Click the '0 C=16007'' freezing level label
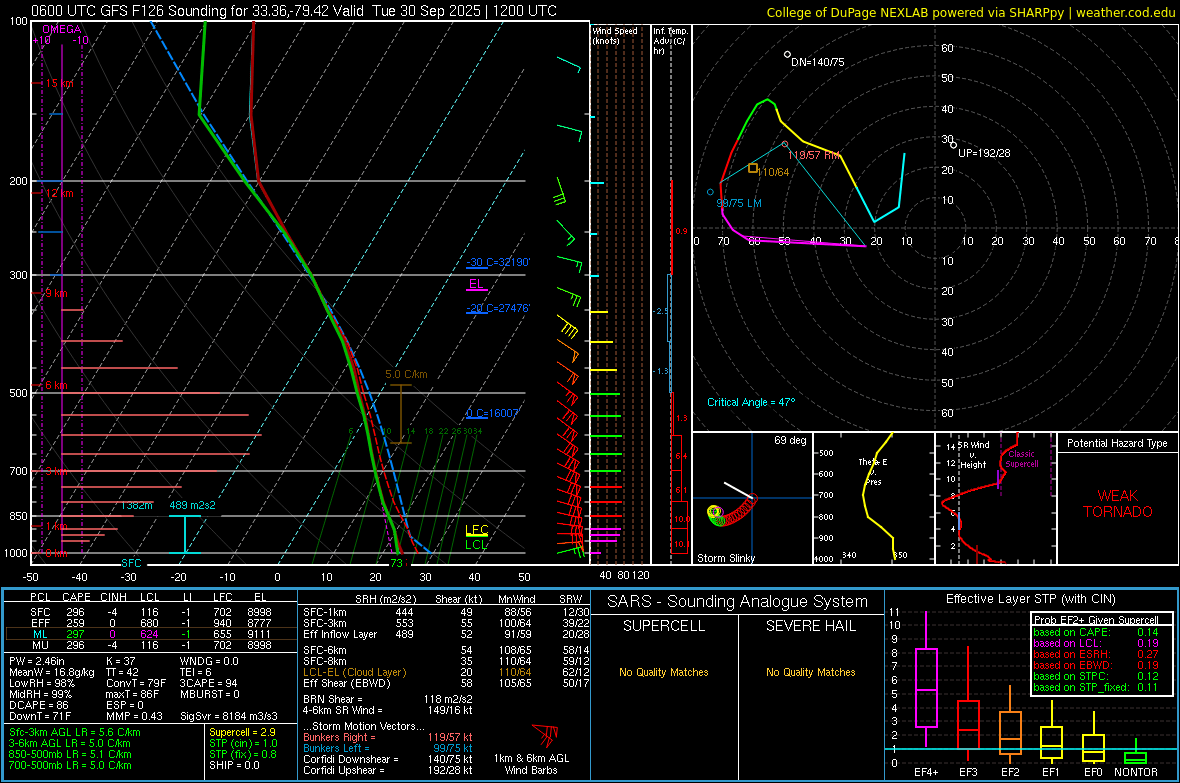 tap(493, 413)
